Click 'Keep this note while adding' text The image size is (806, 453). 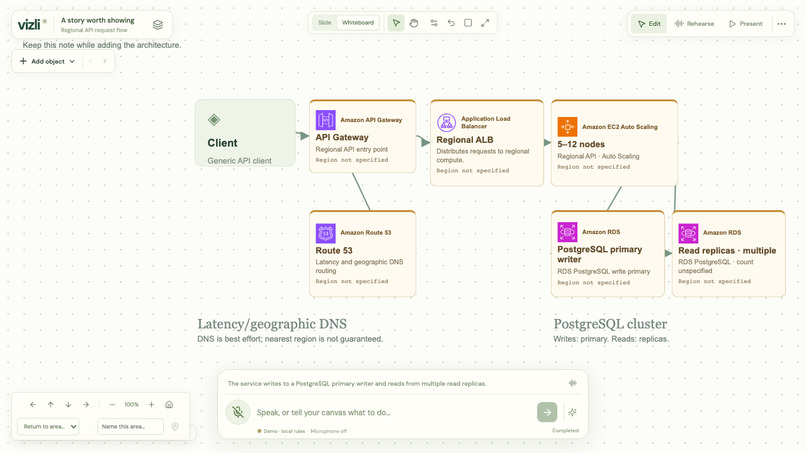(102, 45)
